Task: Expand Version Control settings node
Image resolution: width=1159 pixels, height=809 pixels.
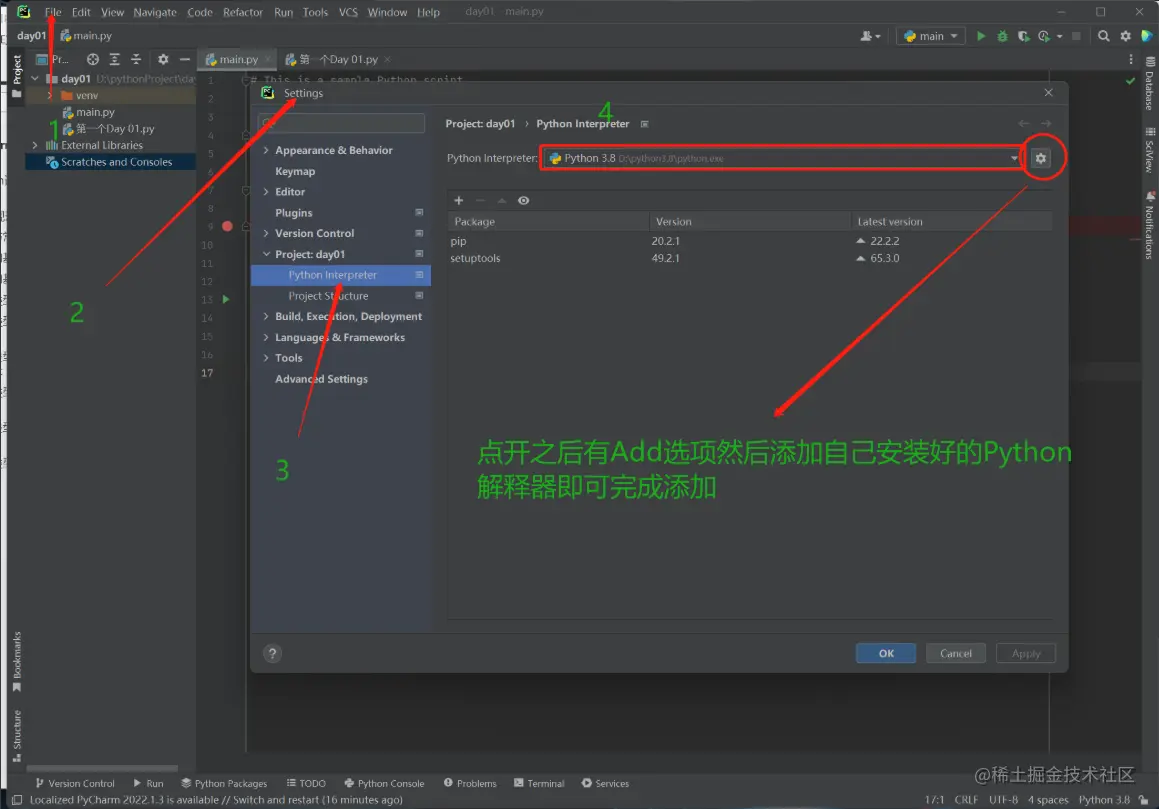Action: pos(266,233)
